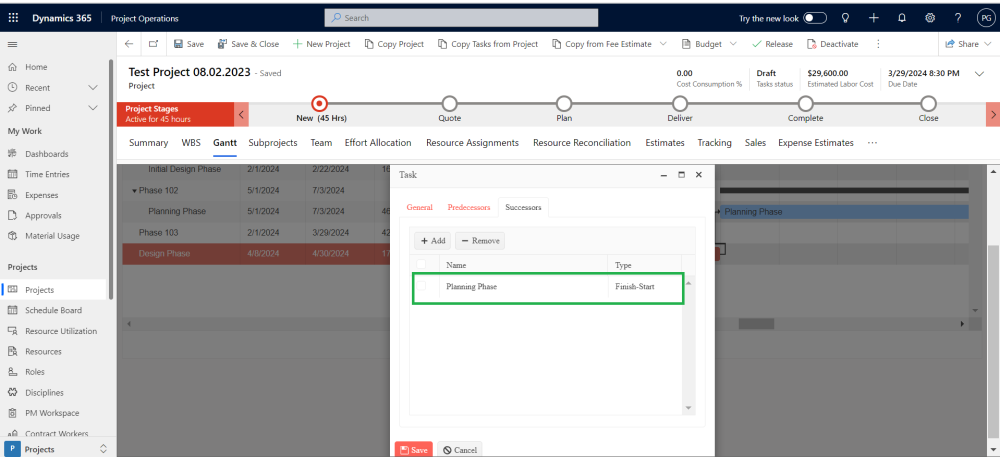Switch to General tab in Task dialog
Viewport: 1000px width, 457px height.
tap(419, 207)
